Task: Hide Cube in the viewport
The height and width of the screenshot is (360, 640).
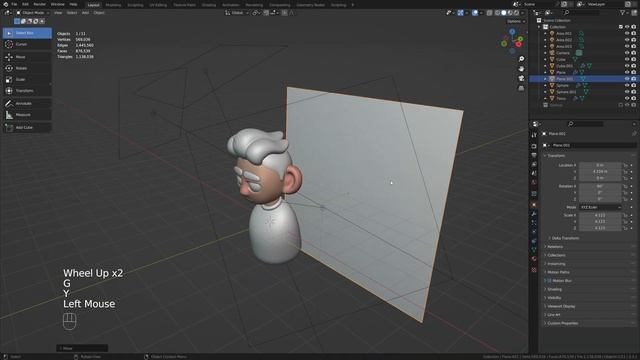Action: tap(627, 59)
